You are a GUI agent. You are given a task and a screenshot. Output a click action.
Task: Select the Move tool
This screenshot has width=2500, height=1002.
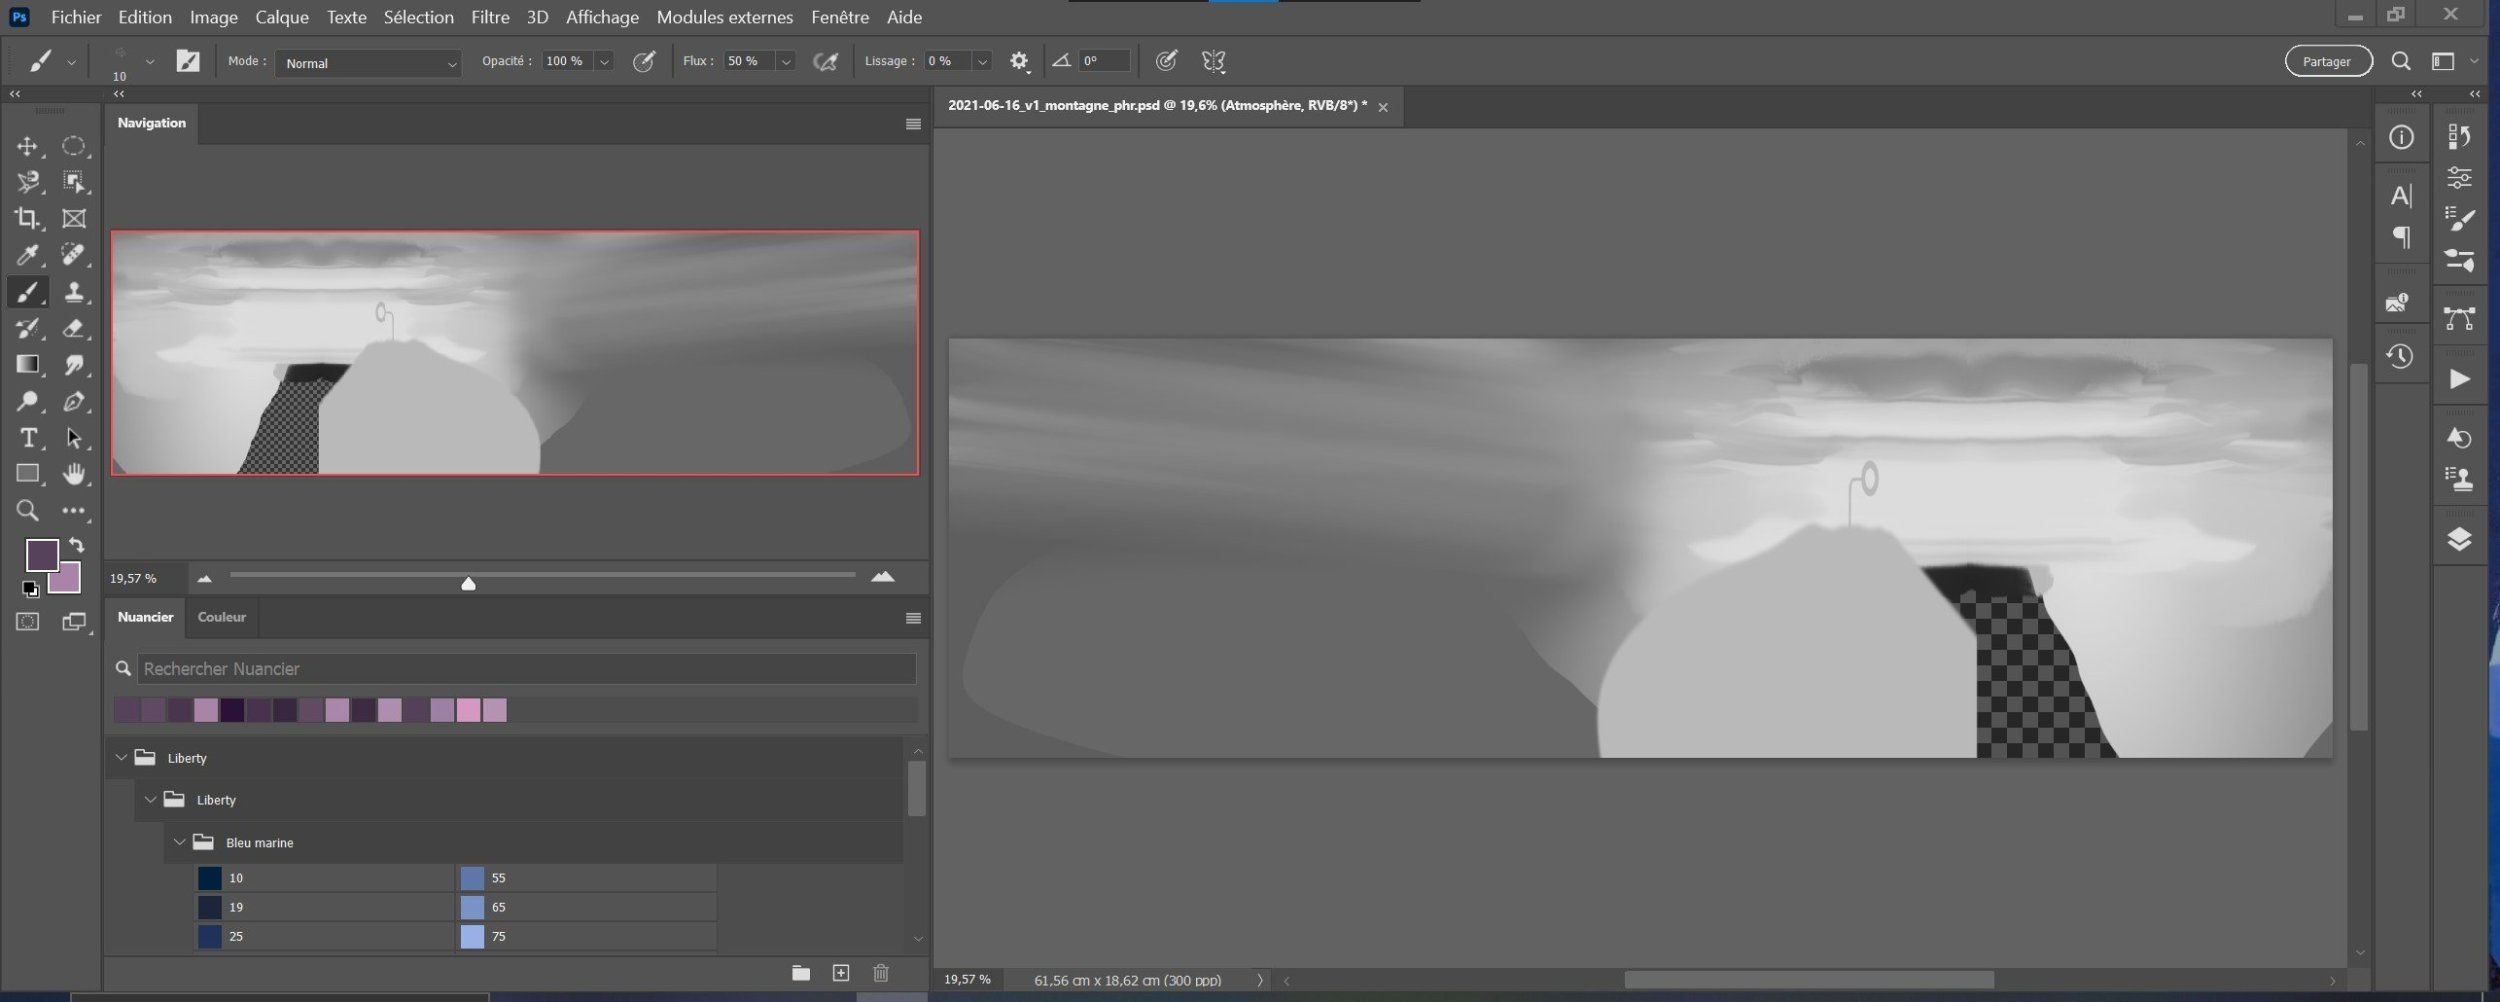27,146
